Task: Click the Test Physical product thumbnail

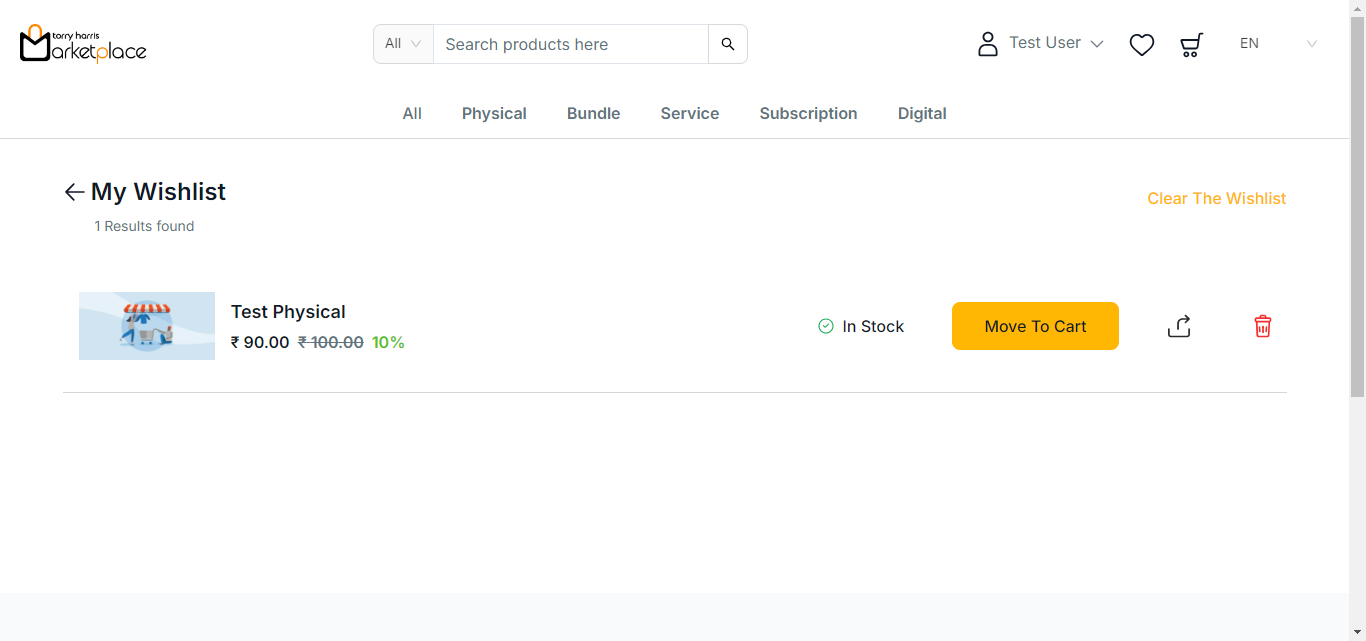Action: (147, 326)
